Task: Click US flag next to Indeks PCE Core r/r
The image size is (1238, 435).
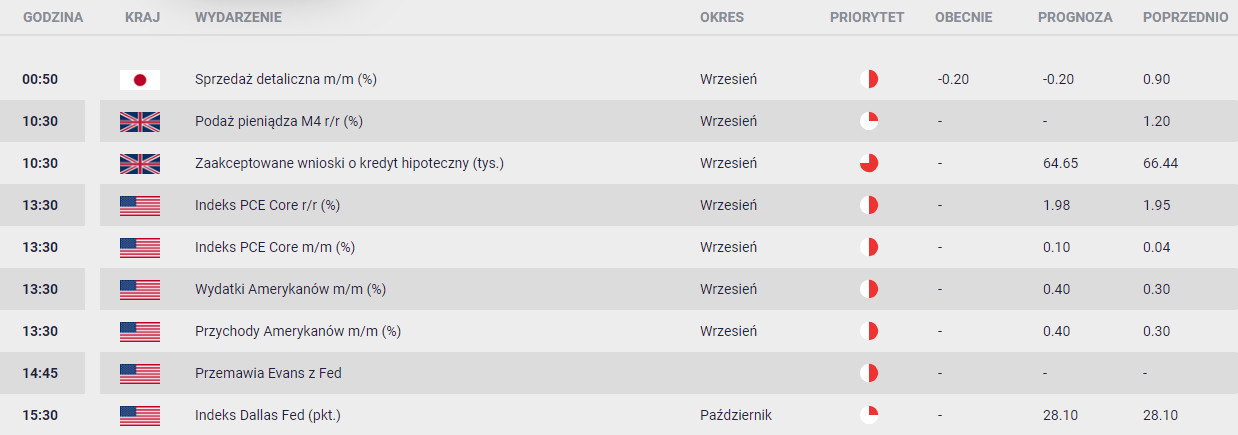Action: click(x=140, y=206)
